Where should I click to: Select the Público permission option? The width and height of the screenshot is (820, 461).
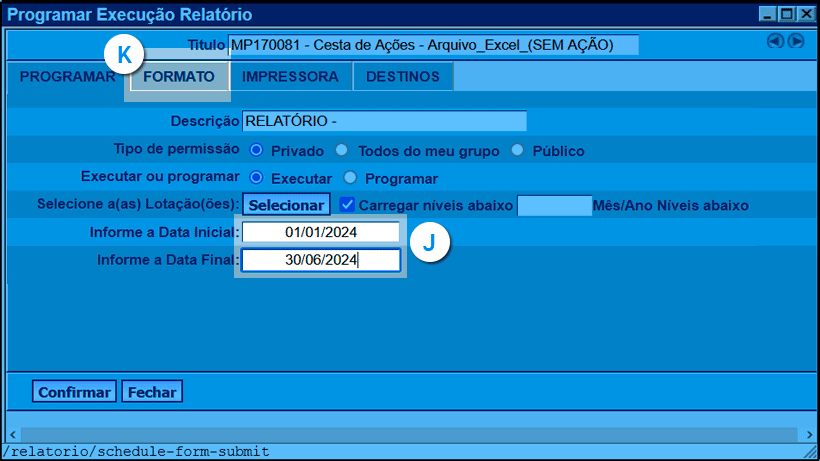[x=517, y=151]
